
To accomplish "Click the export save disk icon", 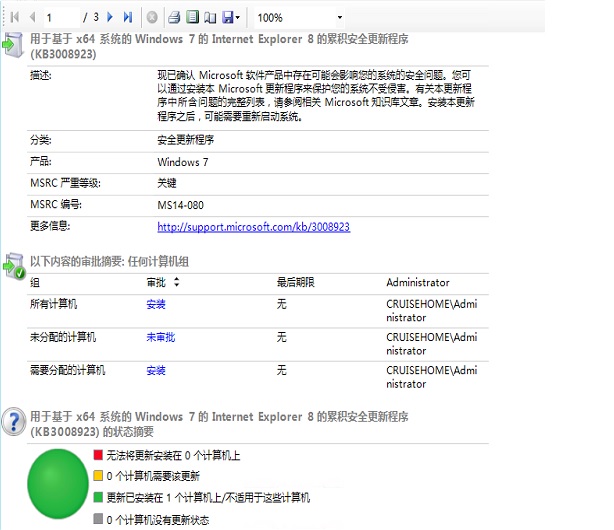I will [x=228, y=17].
